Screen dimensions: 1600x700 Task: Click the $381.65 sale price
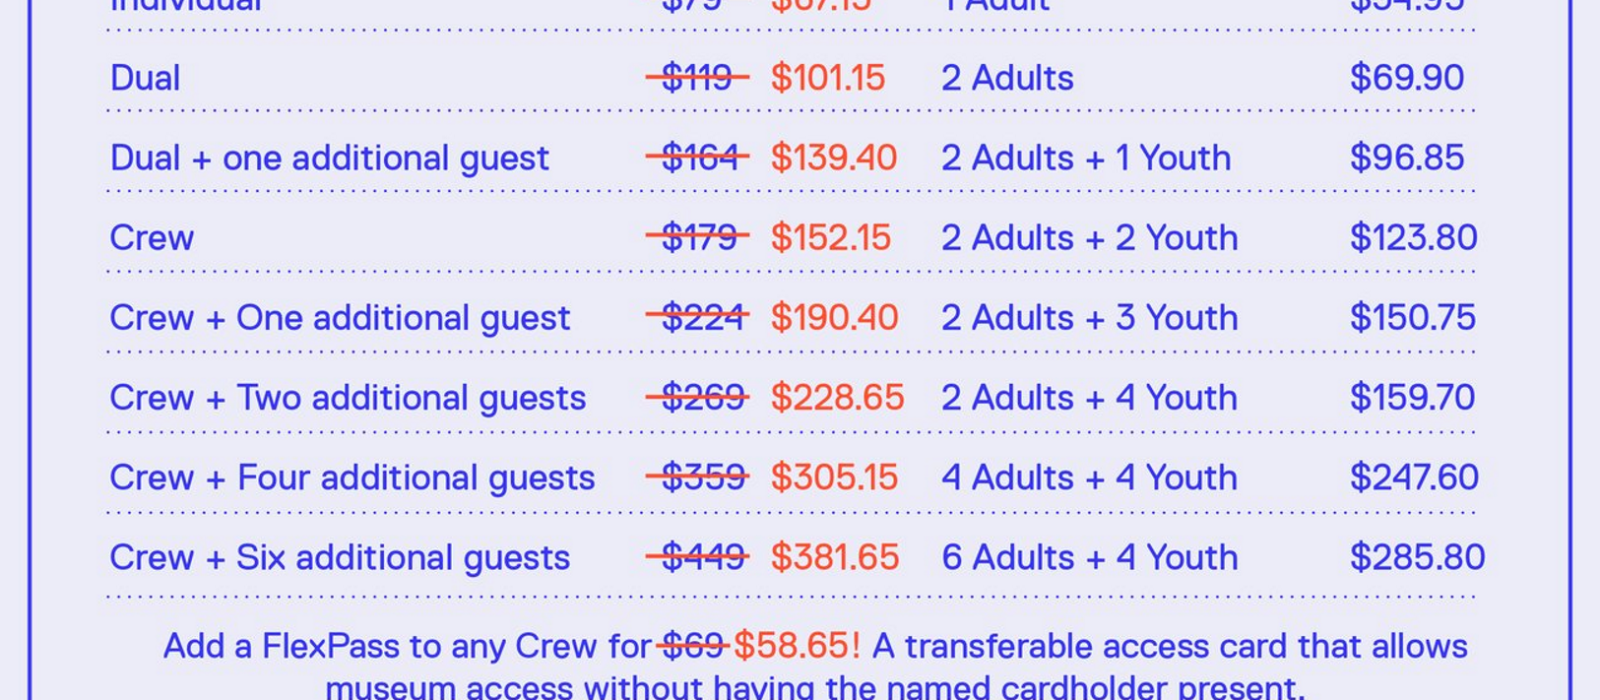835,558
